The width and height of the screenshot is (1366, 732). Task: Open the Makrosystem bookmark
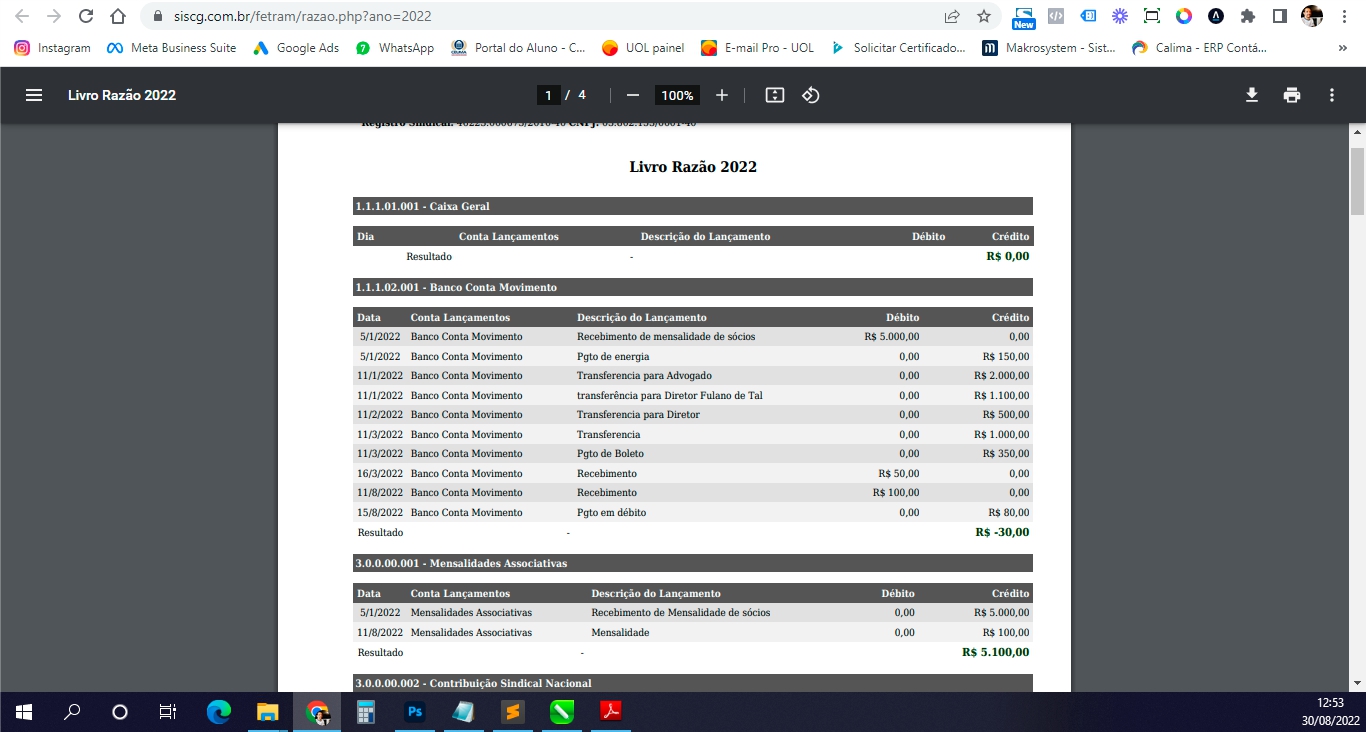[1048, 47]
